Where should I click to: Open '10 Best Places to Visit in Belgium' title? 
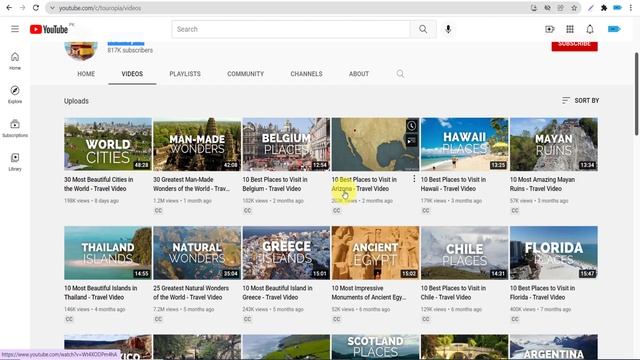point(275,184)
